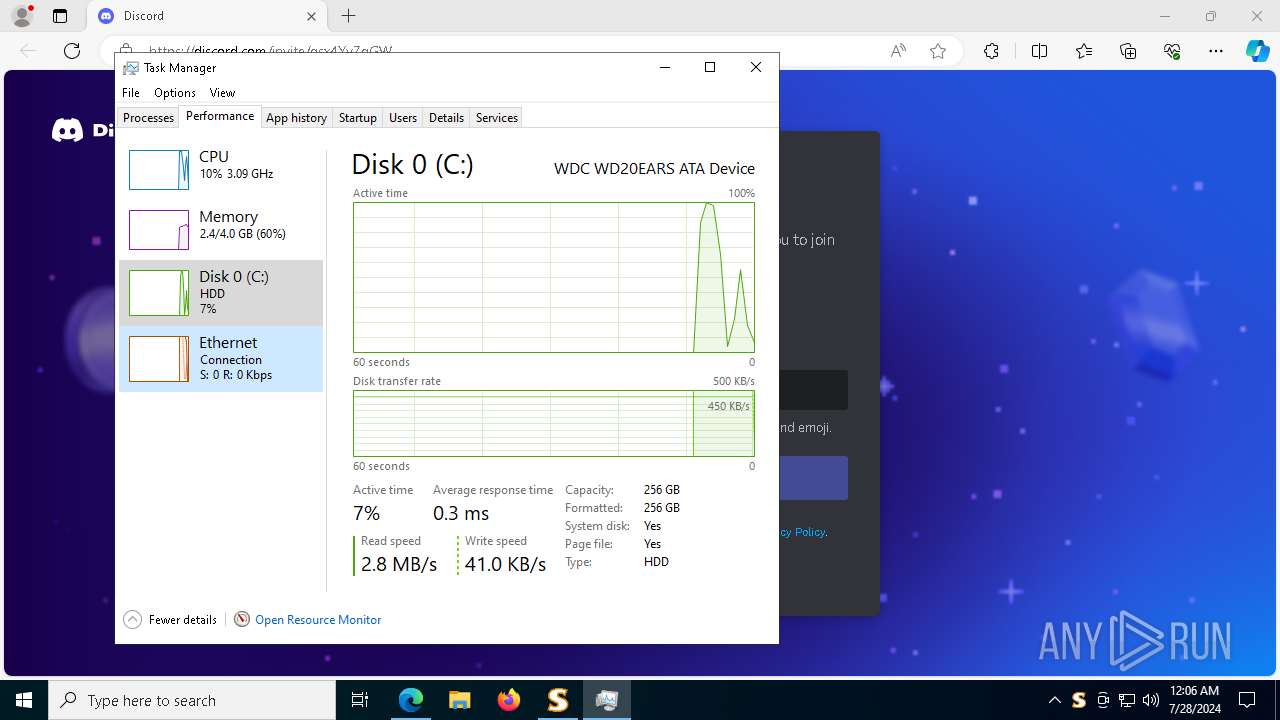
Task: Click the 0.3 ms average response time
Action: pos(461,513)
